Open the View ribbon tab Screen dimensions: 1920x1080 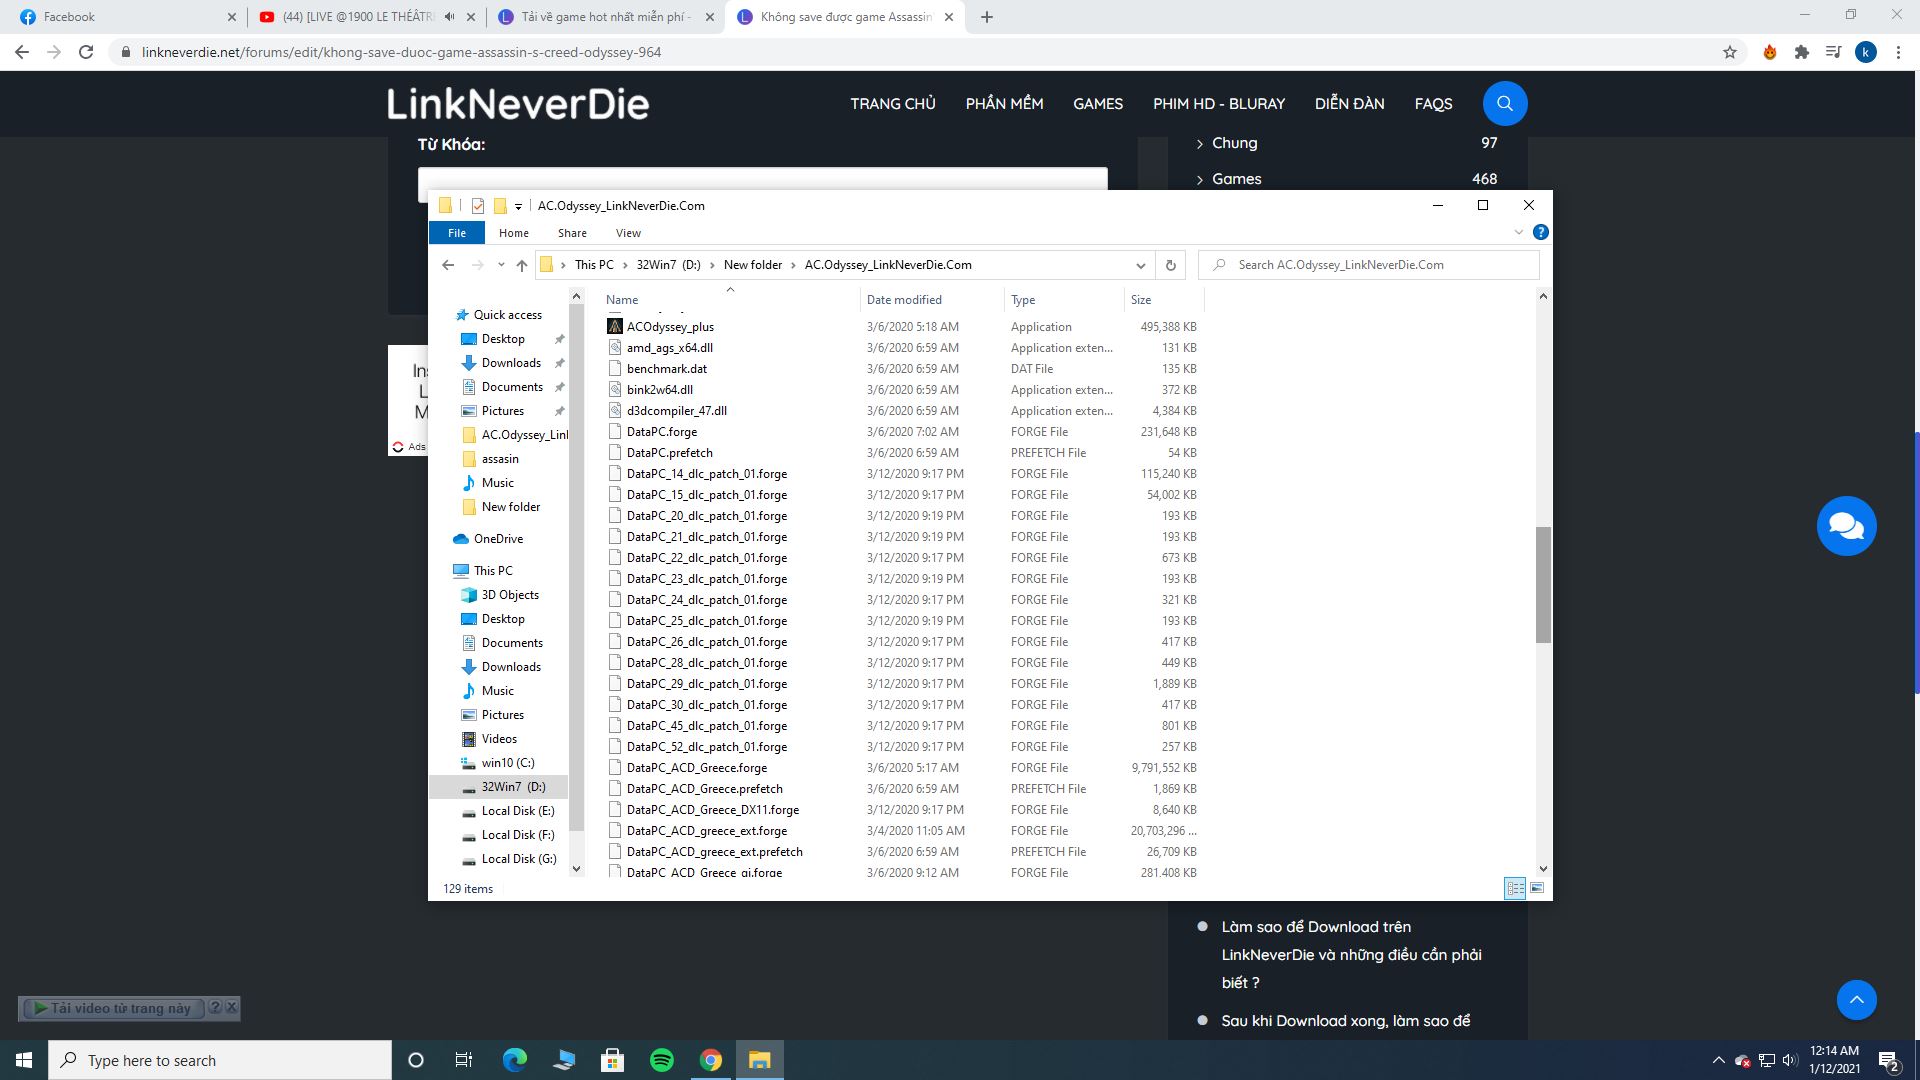[628, 233]
